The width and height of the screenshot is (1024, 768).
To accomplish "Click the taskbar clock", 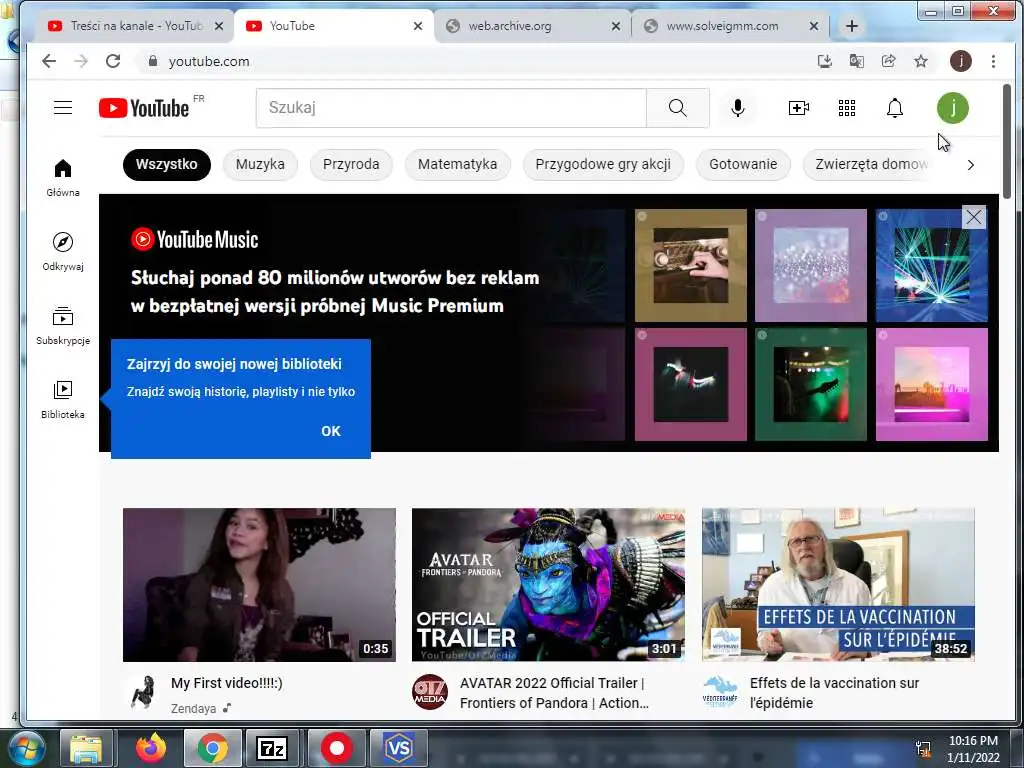I will (x=973, y=749).
